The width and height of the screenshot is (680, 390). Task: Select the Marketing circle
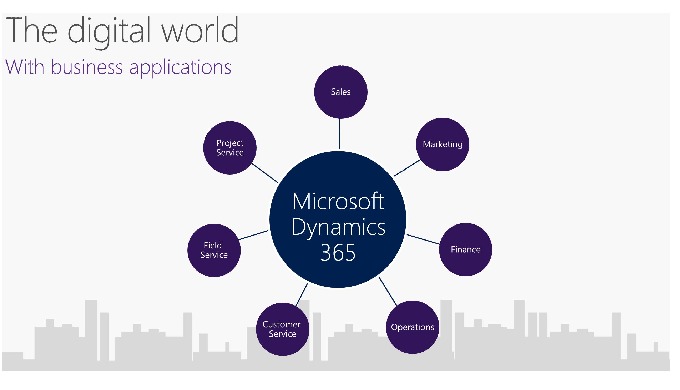point(442,144)
